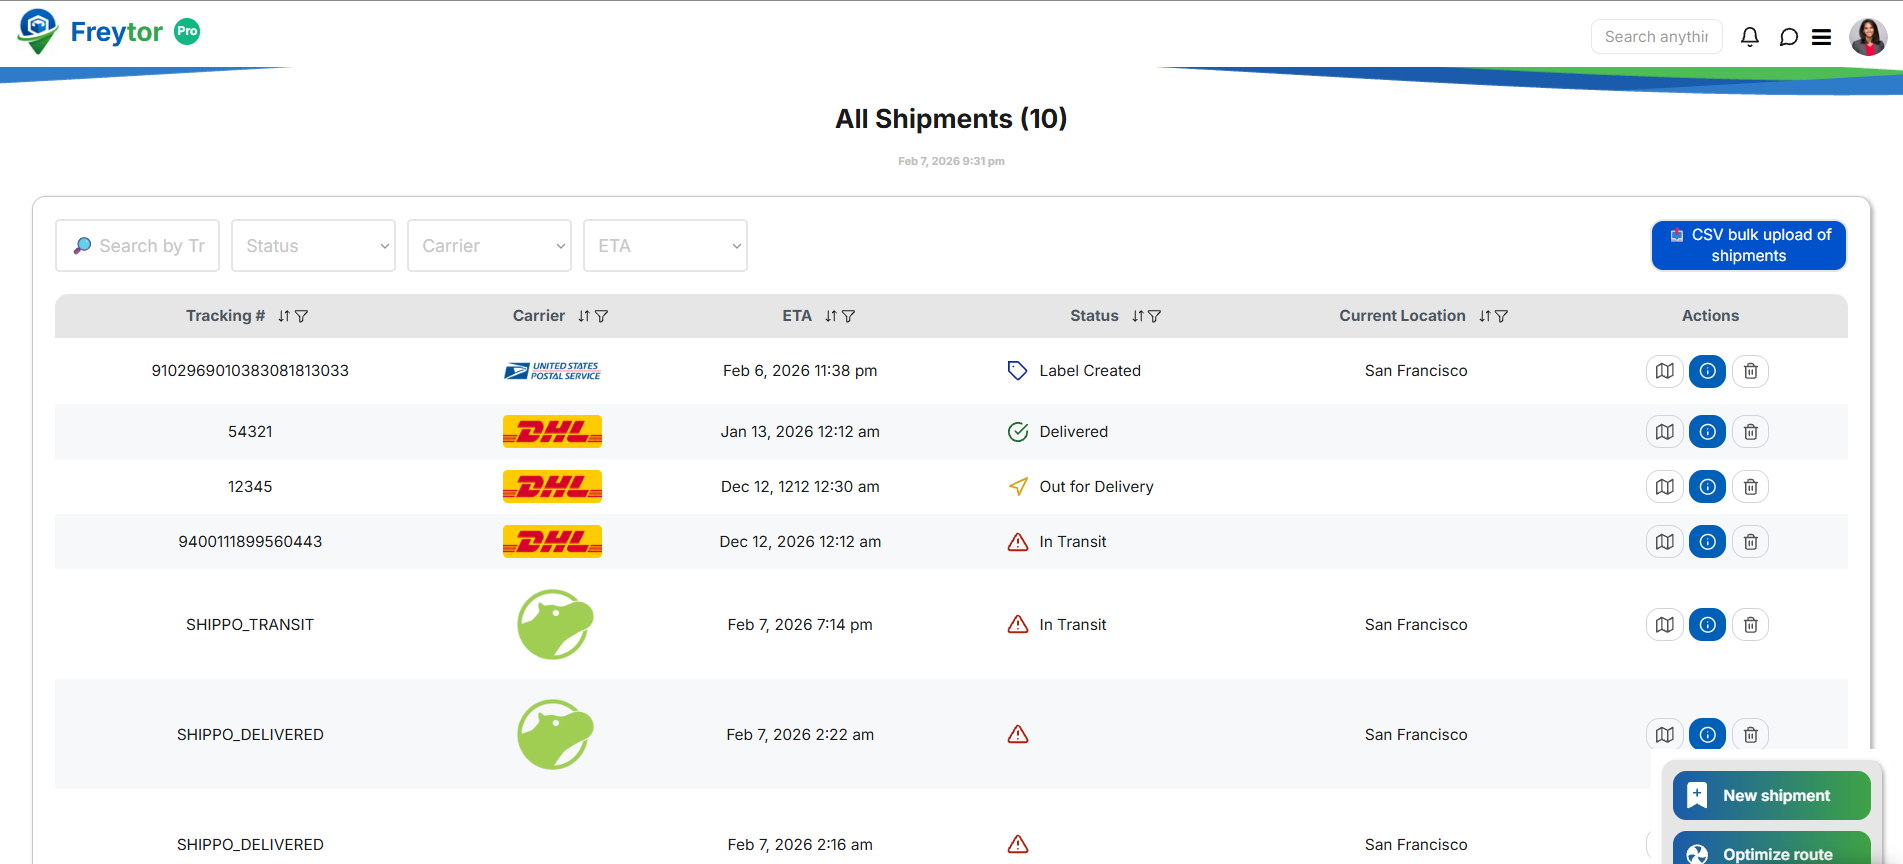Screen dimensions: 1903x864
Task: Expand the ETA filter dropdown
Action: click(666, 246)
